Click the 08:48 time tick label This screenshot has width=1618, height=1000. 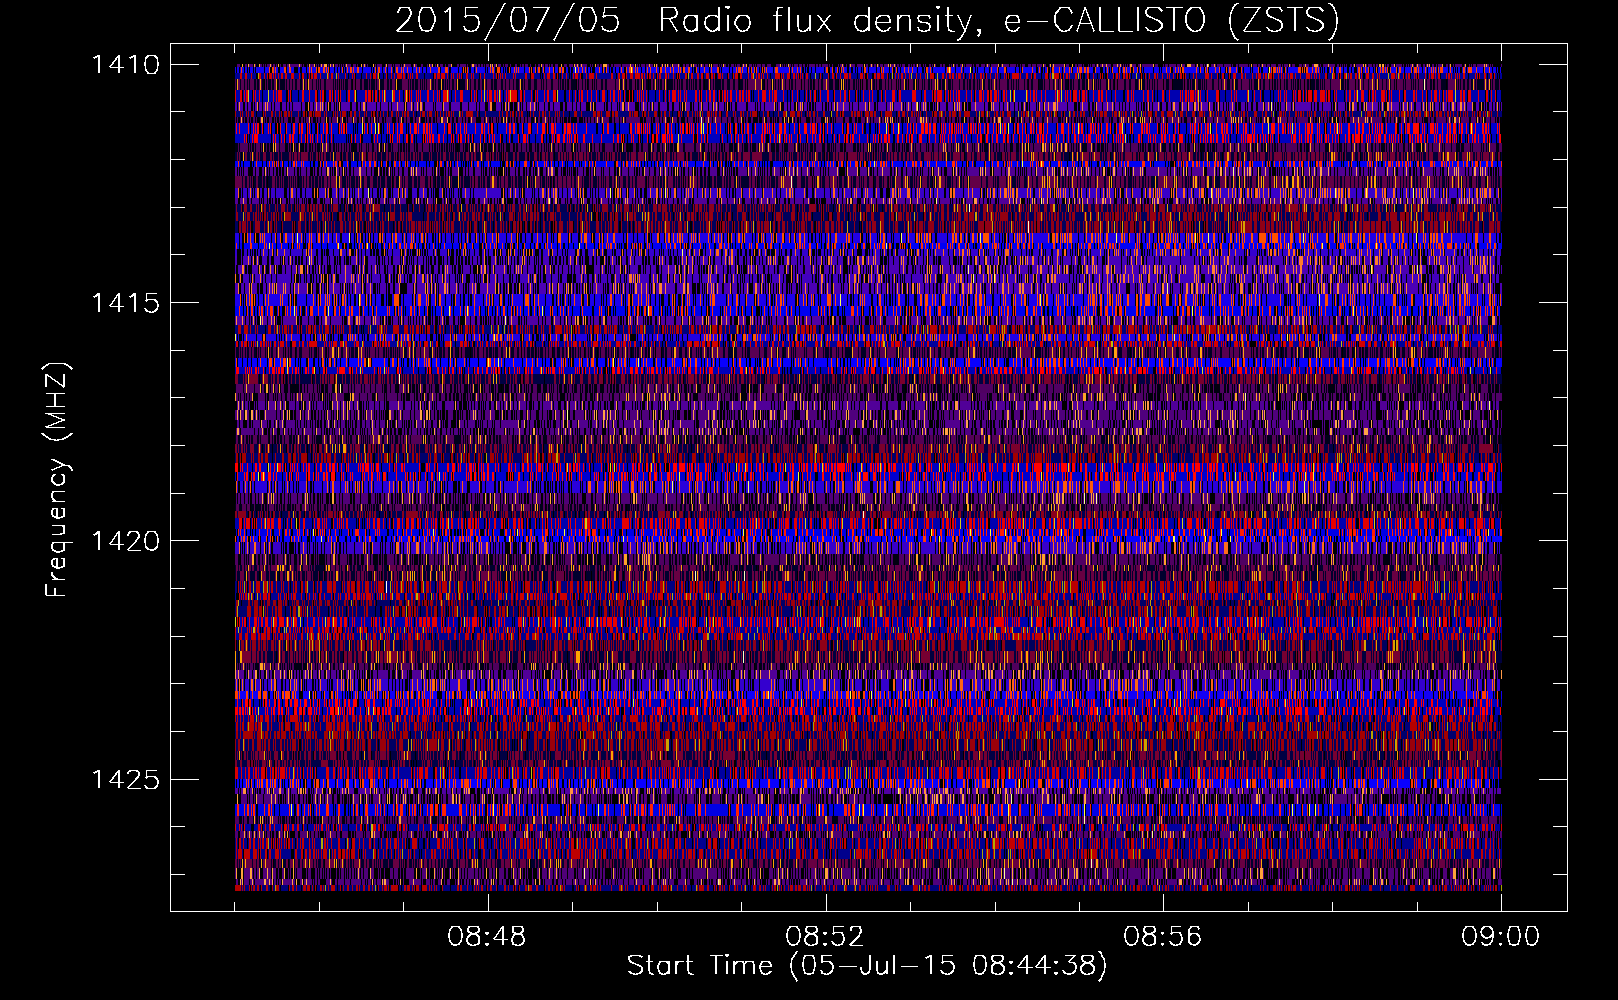[x=487, y=937]
